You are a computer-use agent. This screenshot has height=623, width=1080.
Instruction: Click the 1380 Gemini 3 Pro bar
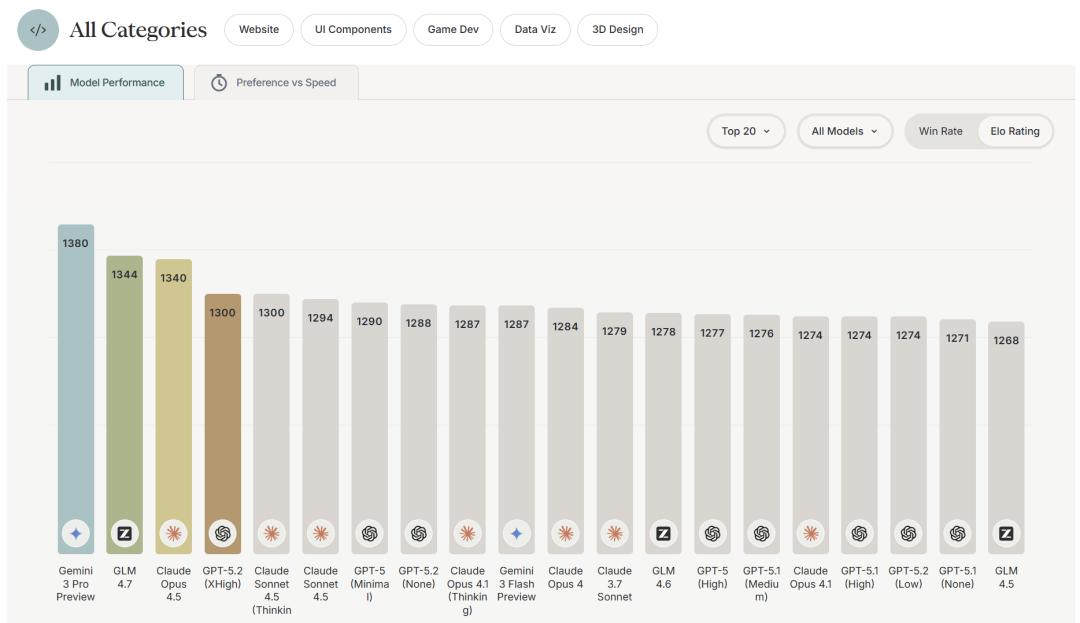76,380
